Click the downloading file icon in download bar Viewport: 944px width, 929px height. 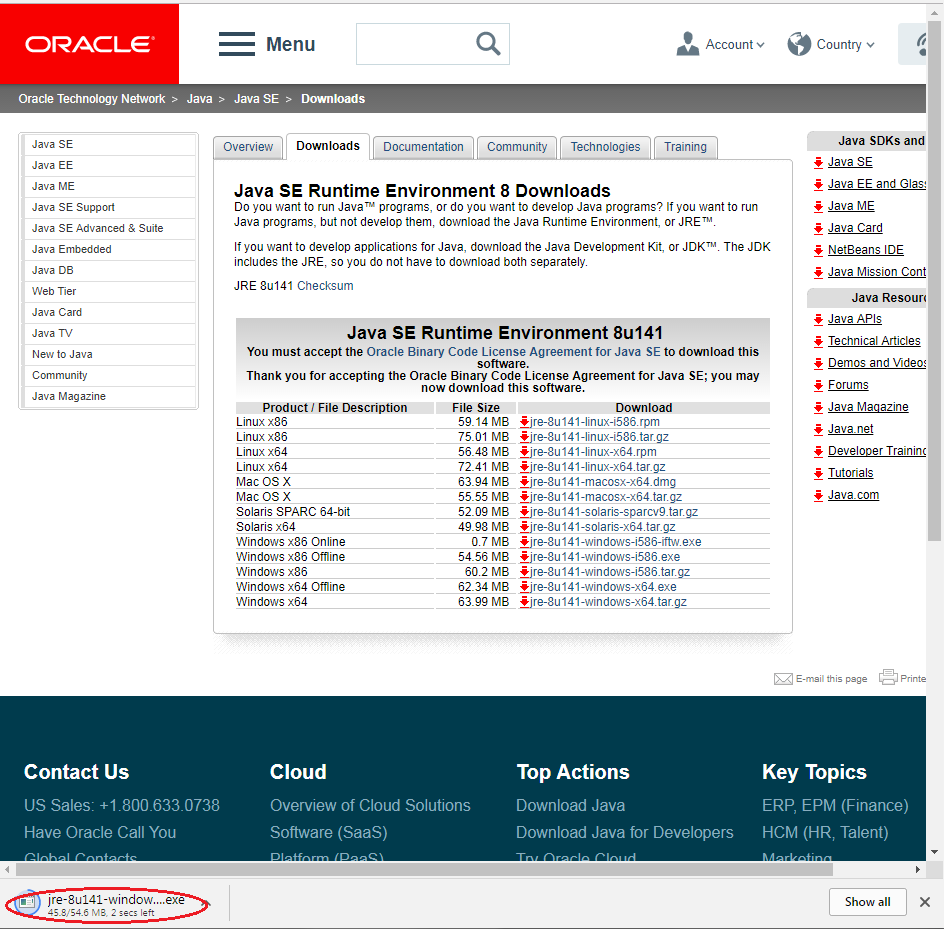coord(27,903)
